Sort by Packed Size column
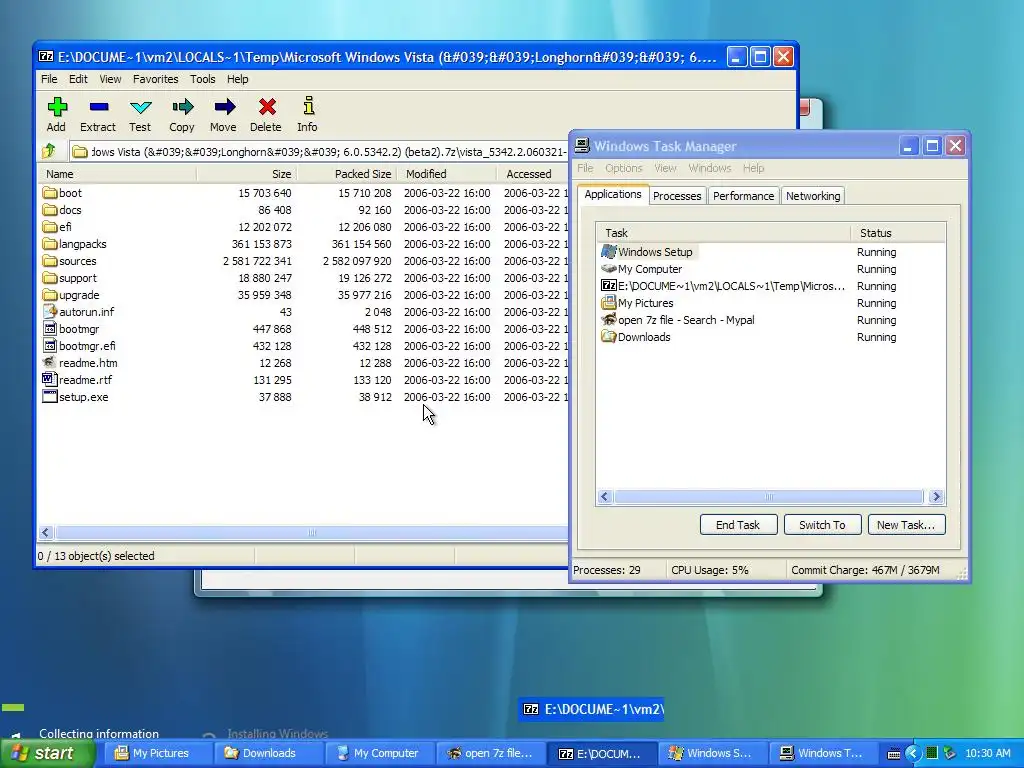The height and width of the screenshot is (768, 1024). 346,174
